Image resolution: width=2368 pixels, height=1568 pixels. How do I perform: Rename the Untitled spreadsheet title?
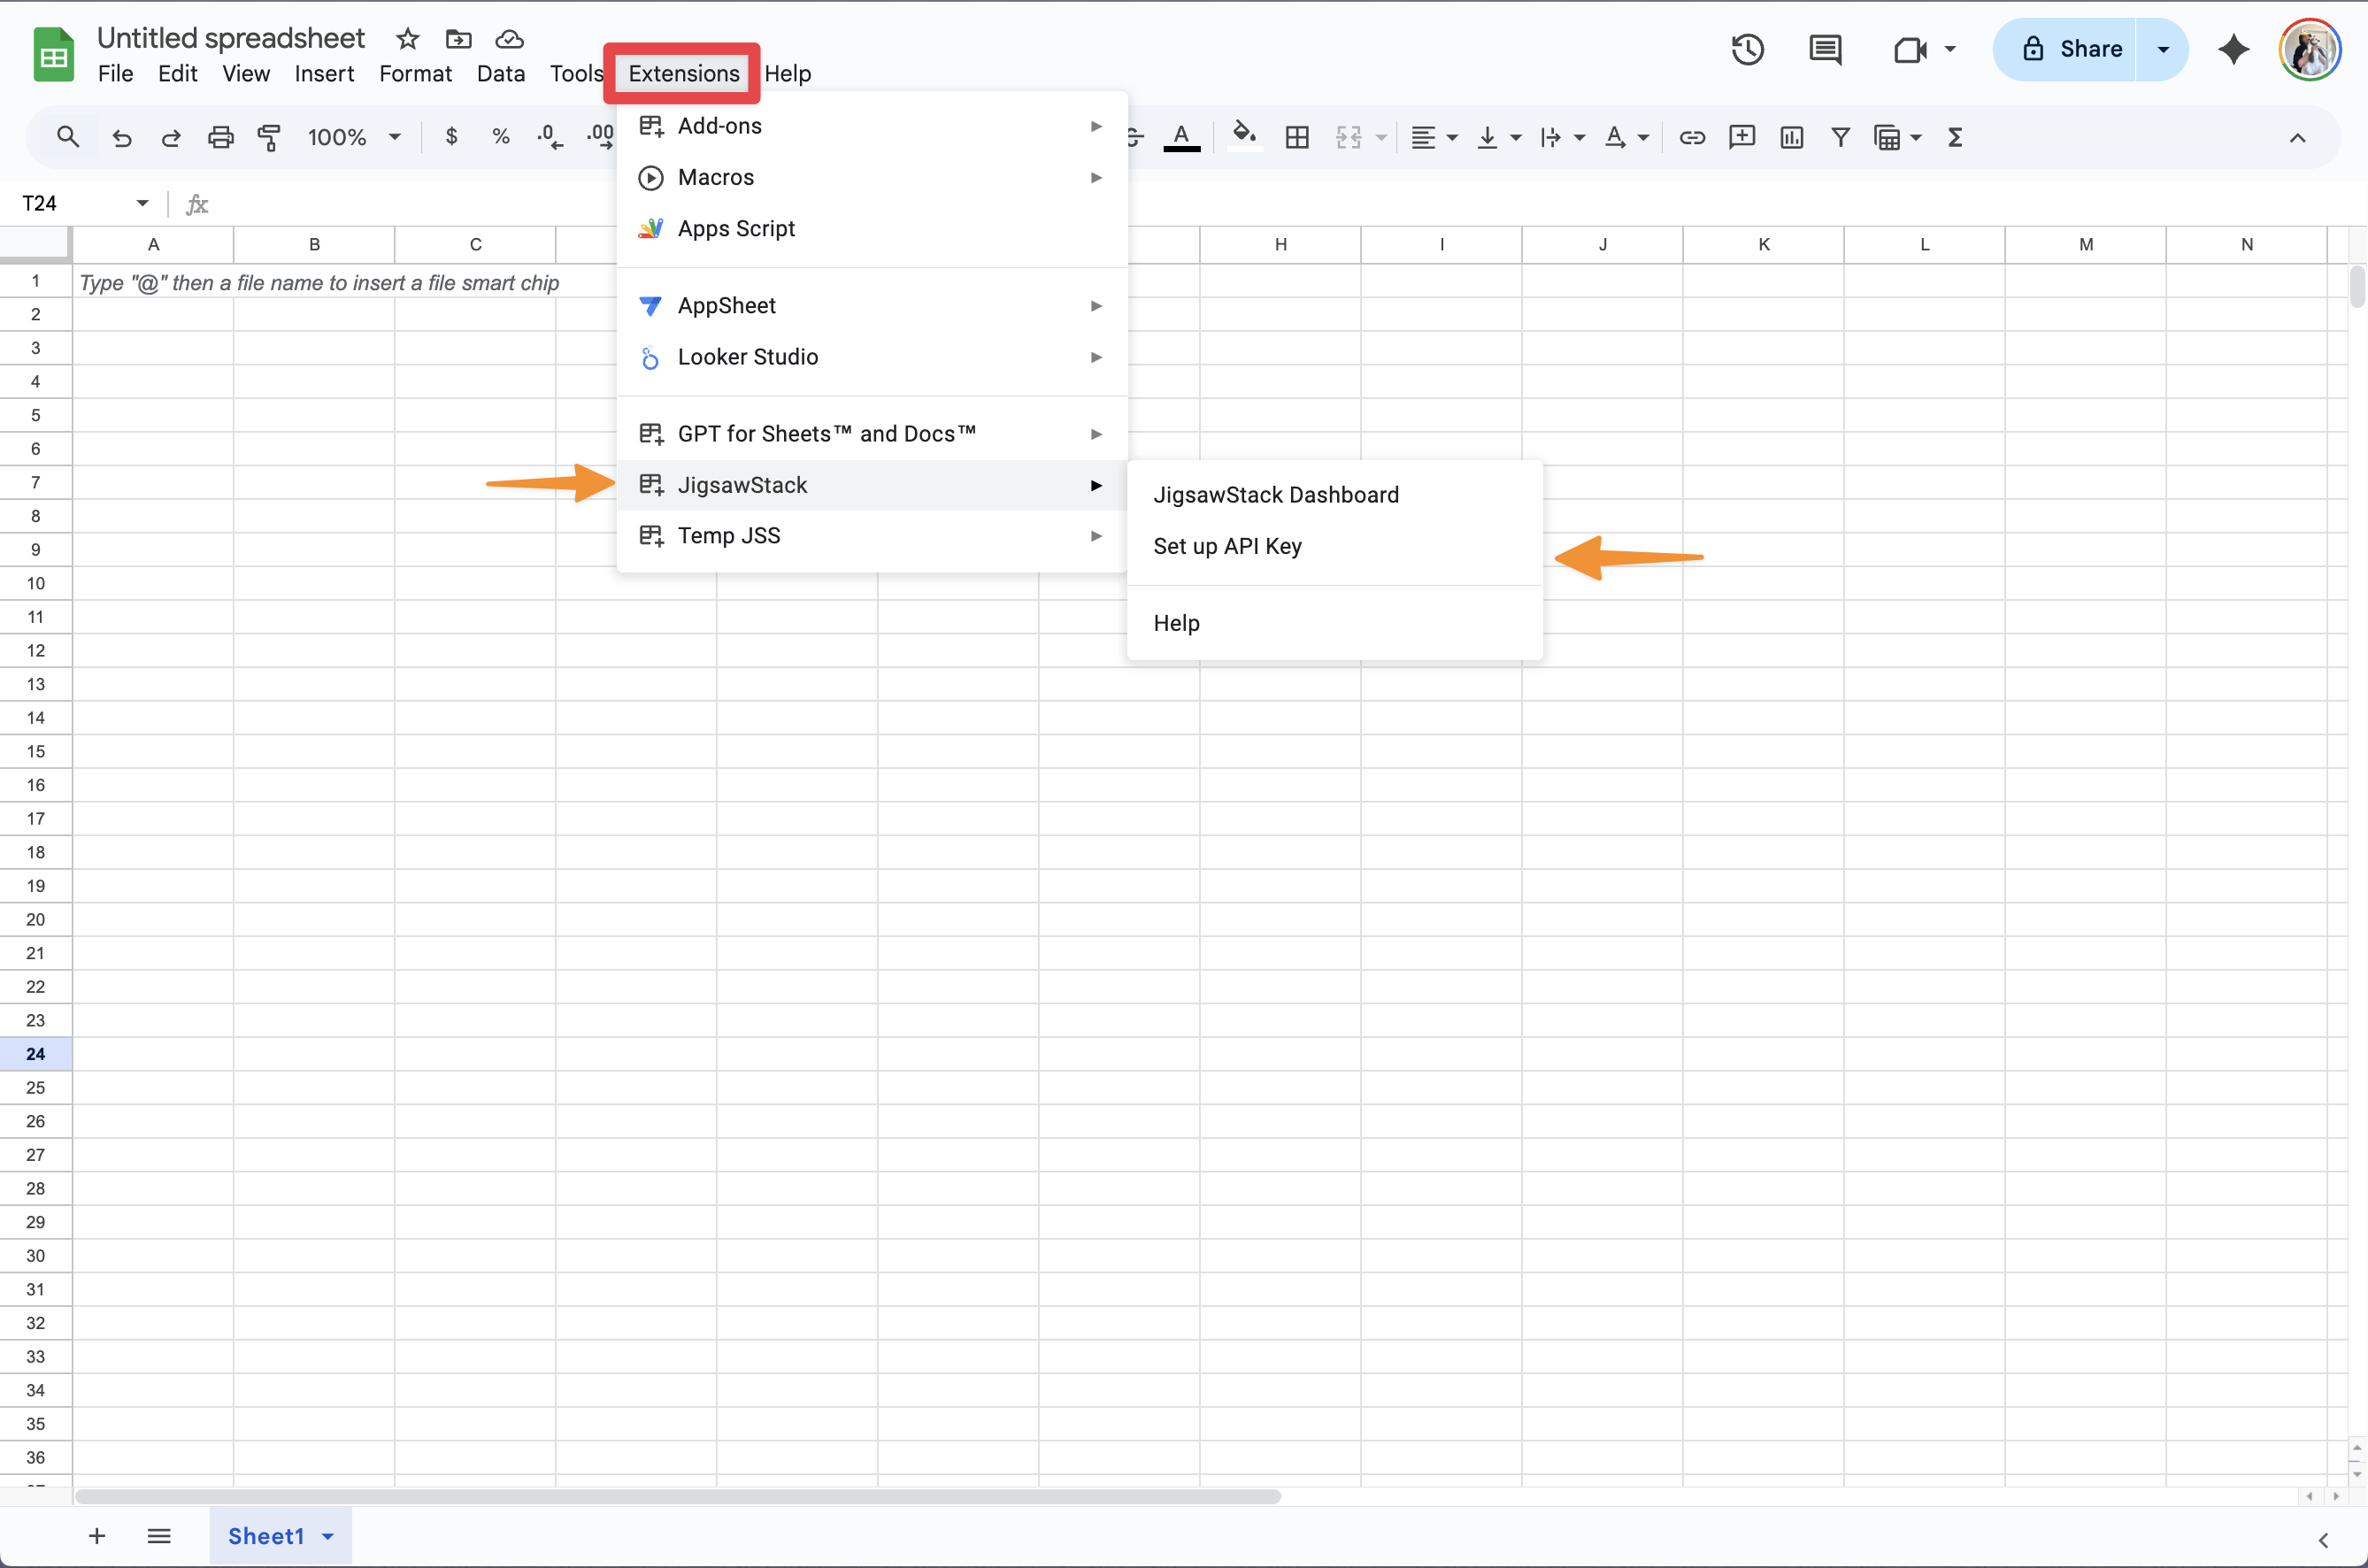point(231,38)
